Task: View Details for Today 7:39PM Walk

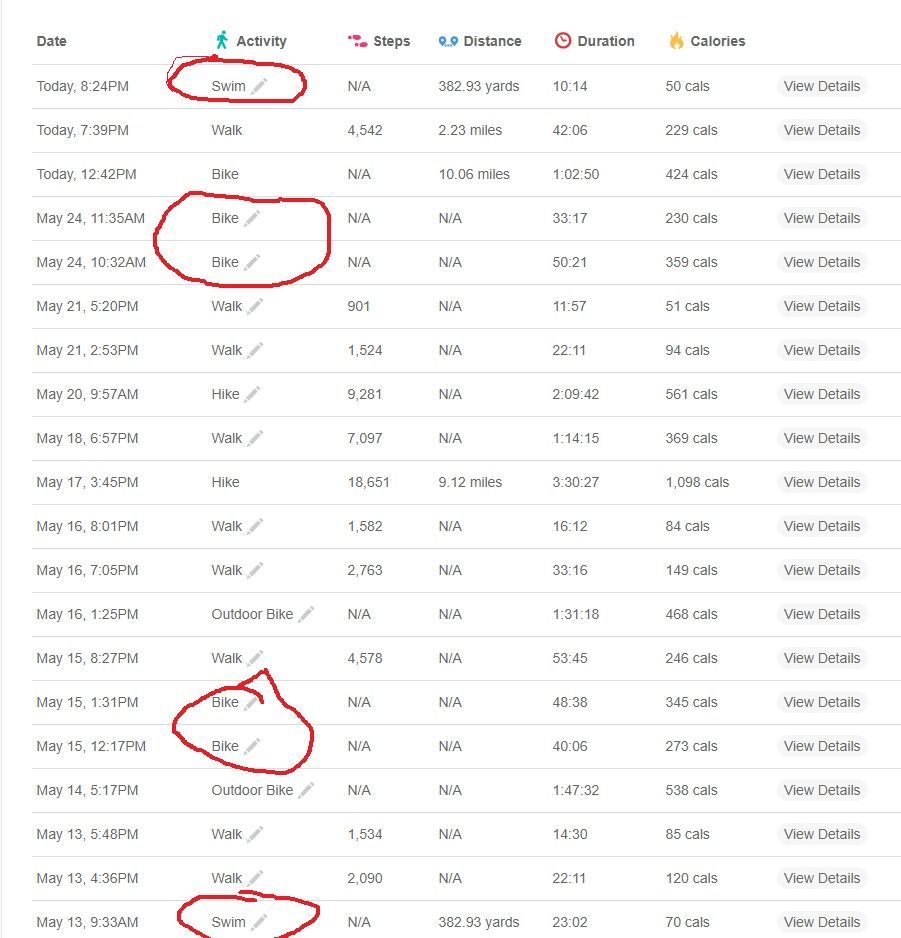Action: 821,130
